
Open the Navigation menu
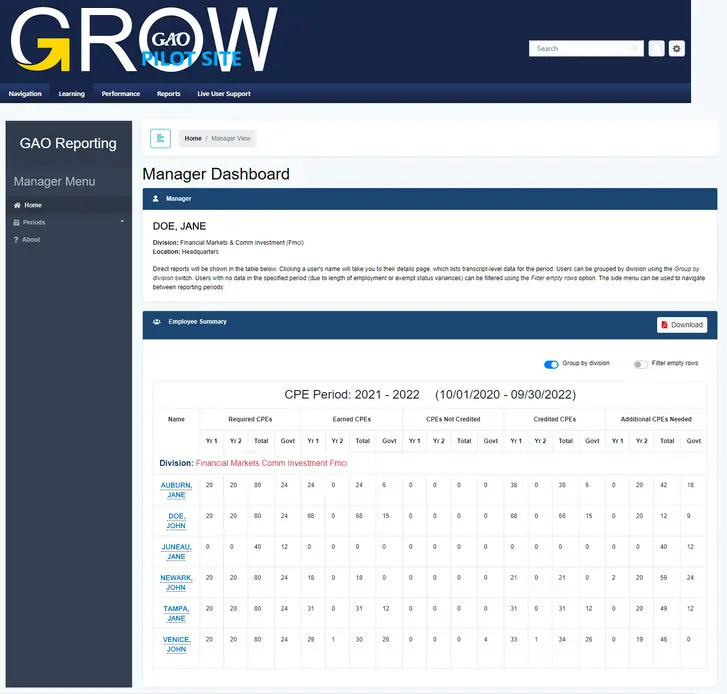[25, 94]
